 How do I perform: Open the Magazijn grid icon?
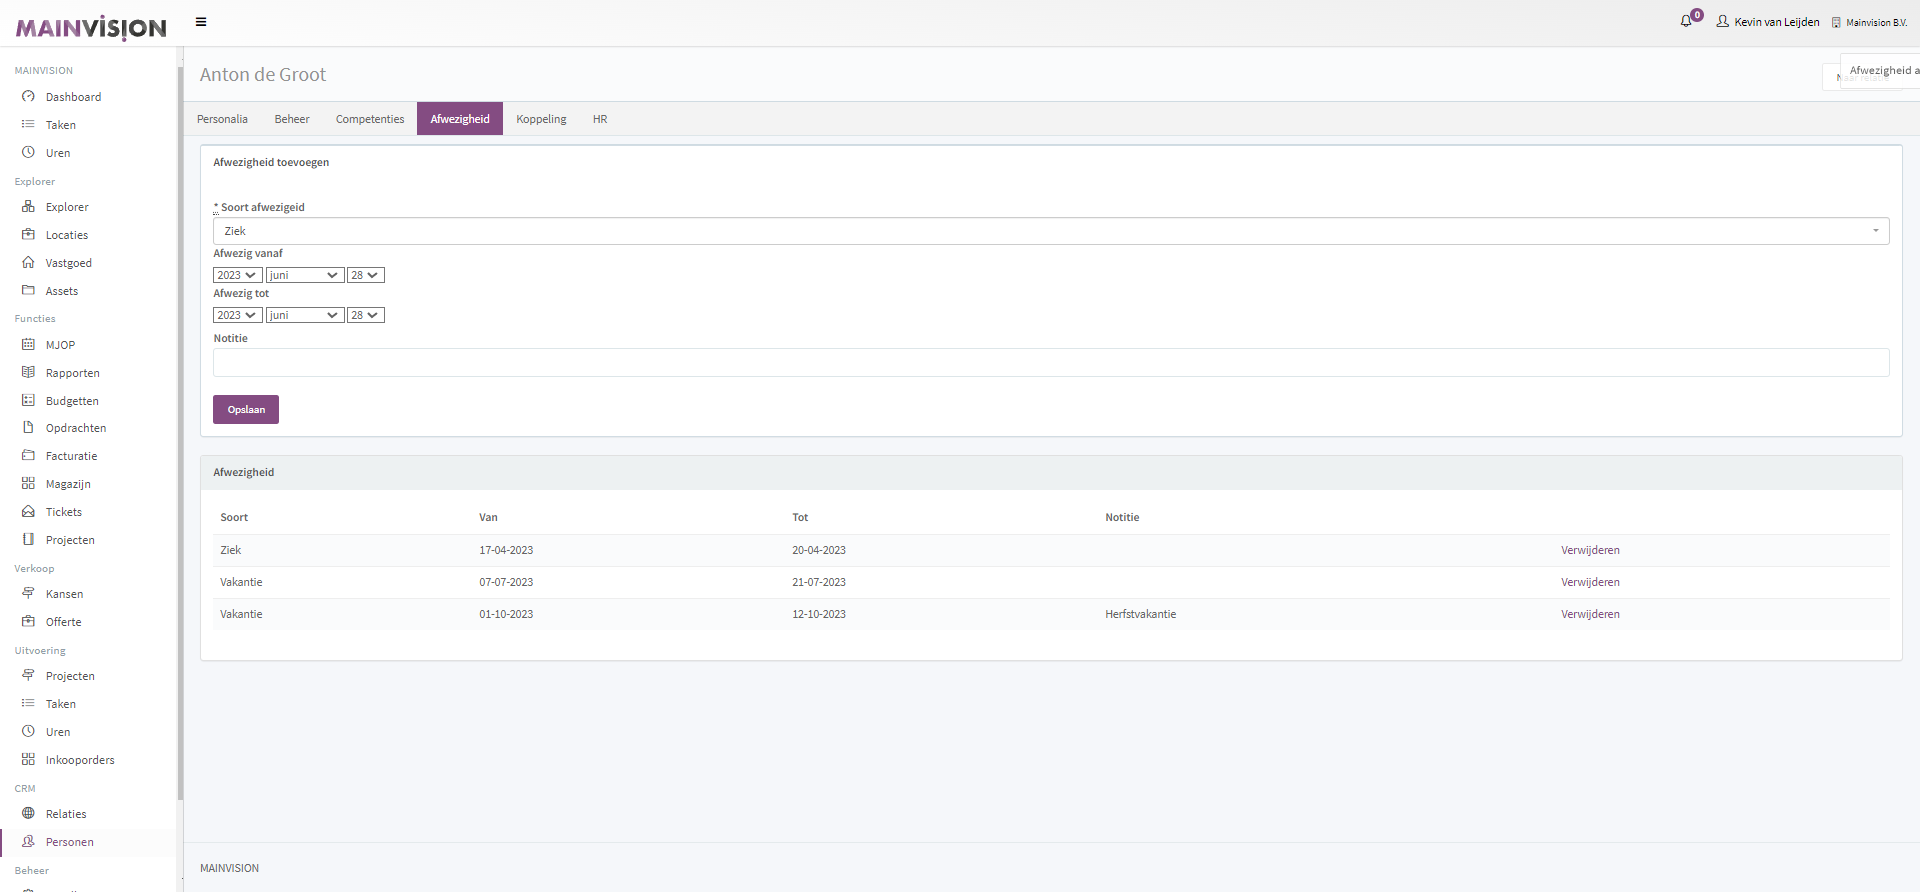pos(28,484)
